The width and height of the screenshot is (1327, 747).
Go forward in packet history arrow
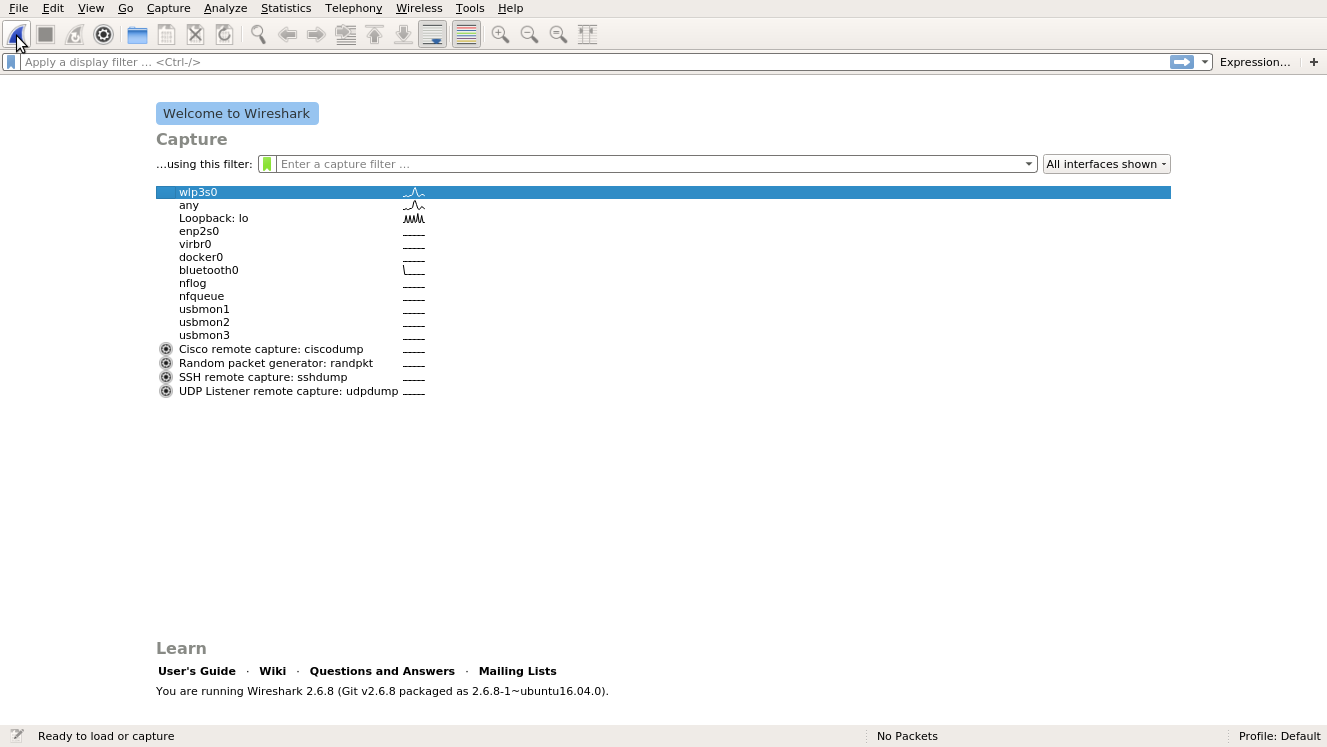(x=316, y=34)
